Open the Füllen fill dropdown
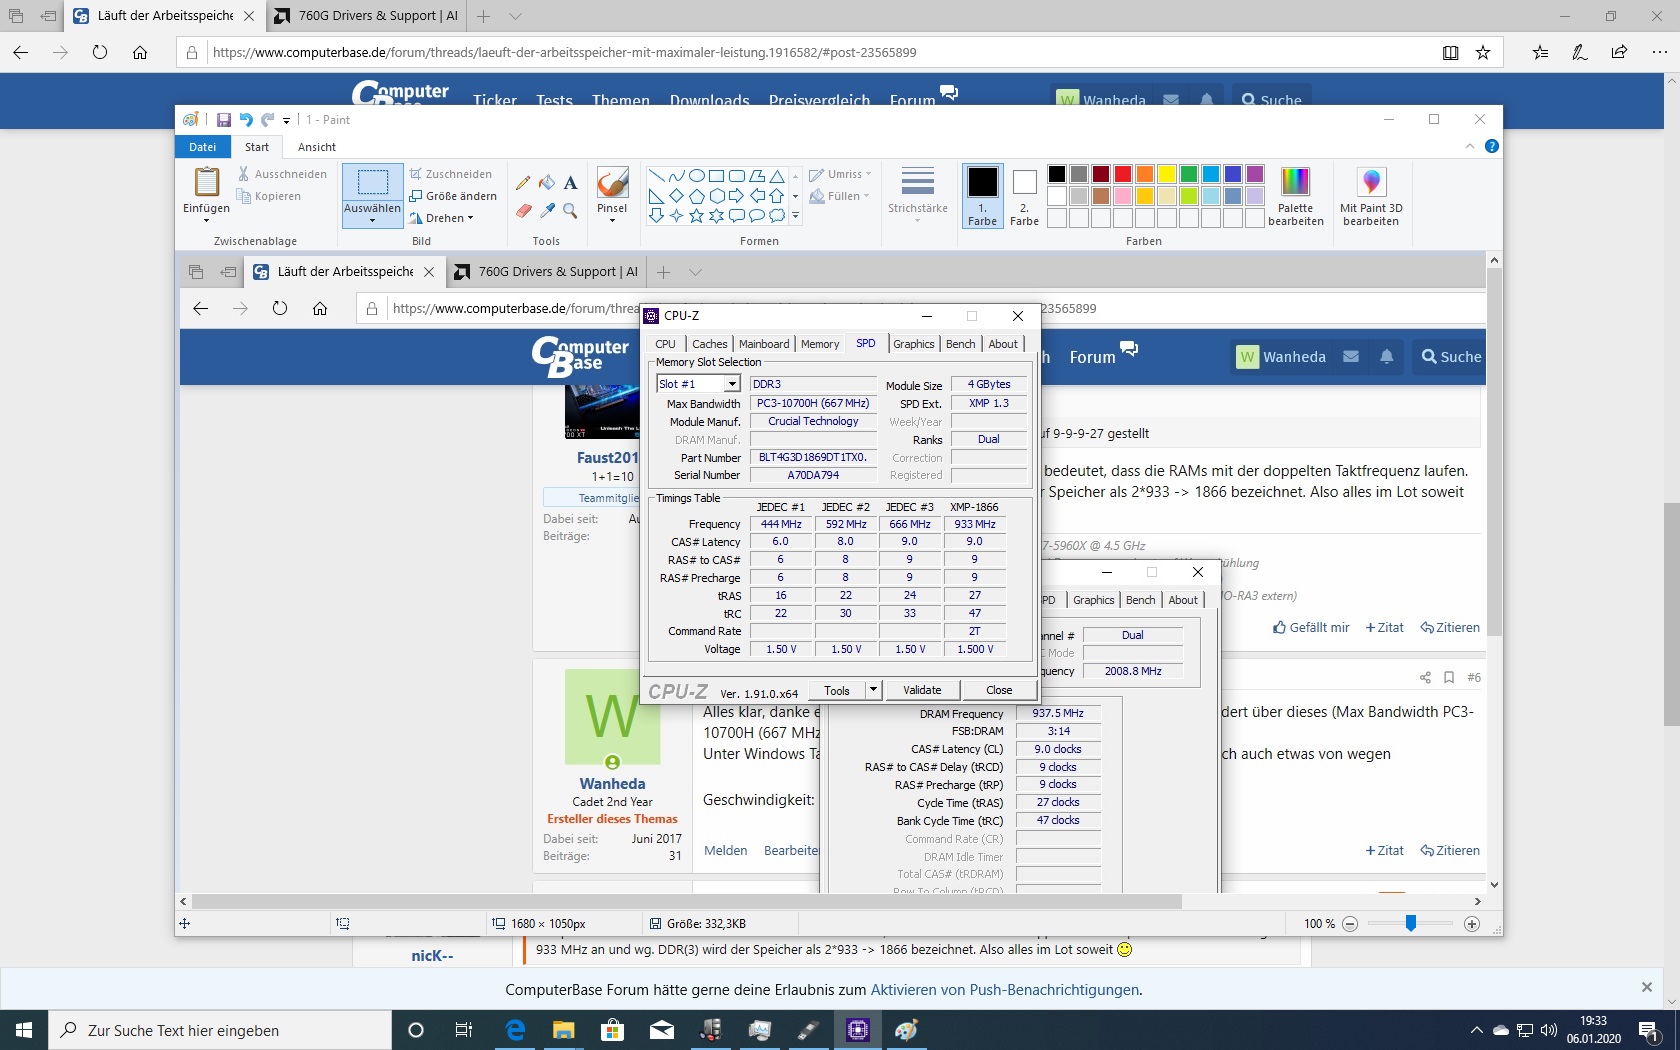Viewport: 1680px width, 1050px height. (839, 196)
